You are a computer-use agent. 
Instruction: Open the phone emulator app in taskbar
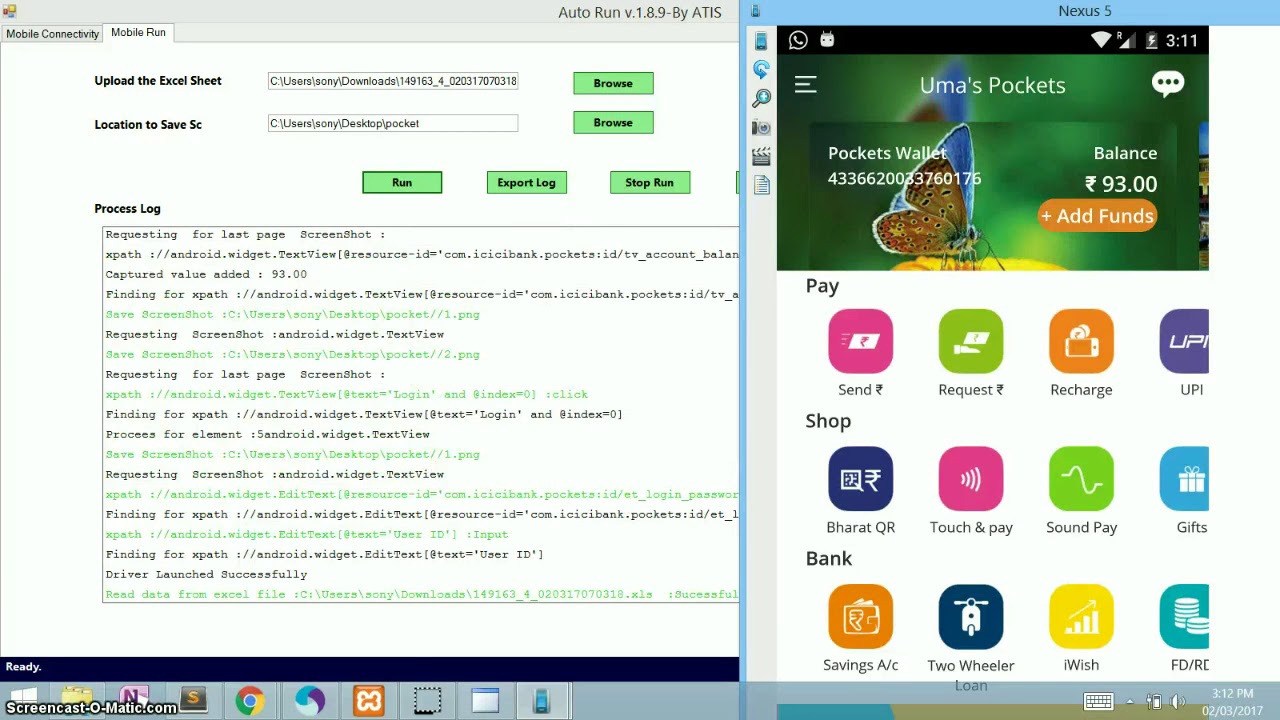click(x=542, y=701)
